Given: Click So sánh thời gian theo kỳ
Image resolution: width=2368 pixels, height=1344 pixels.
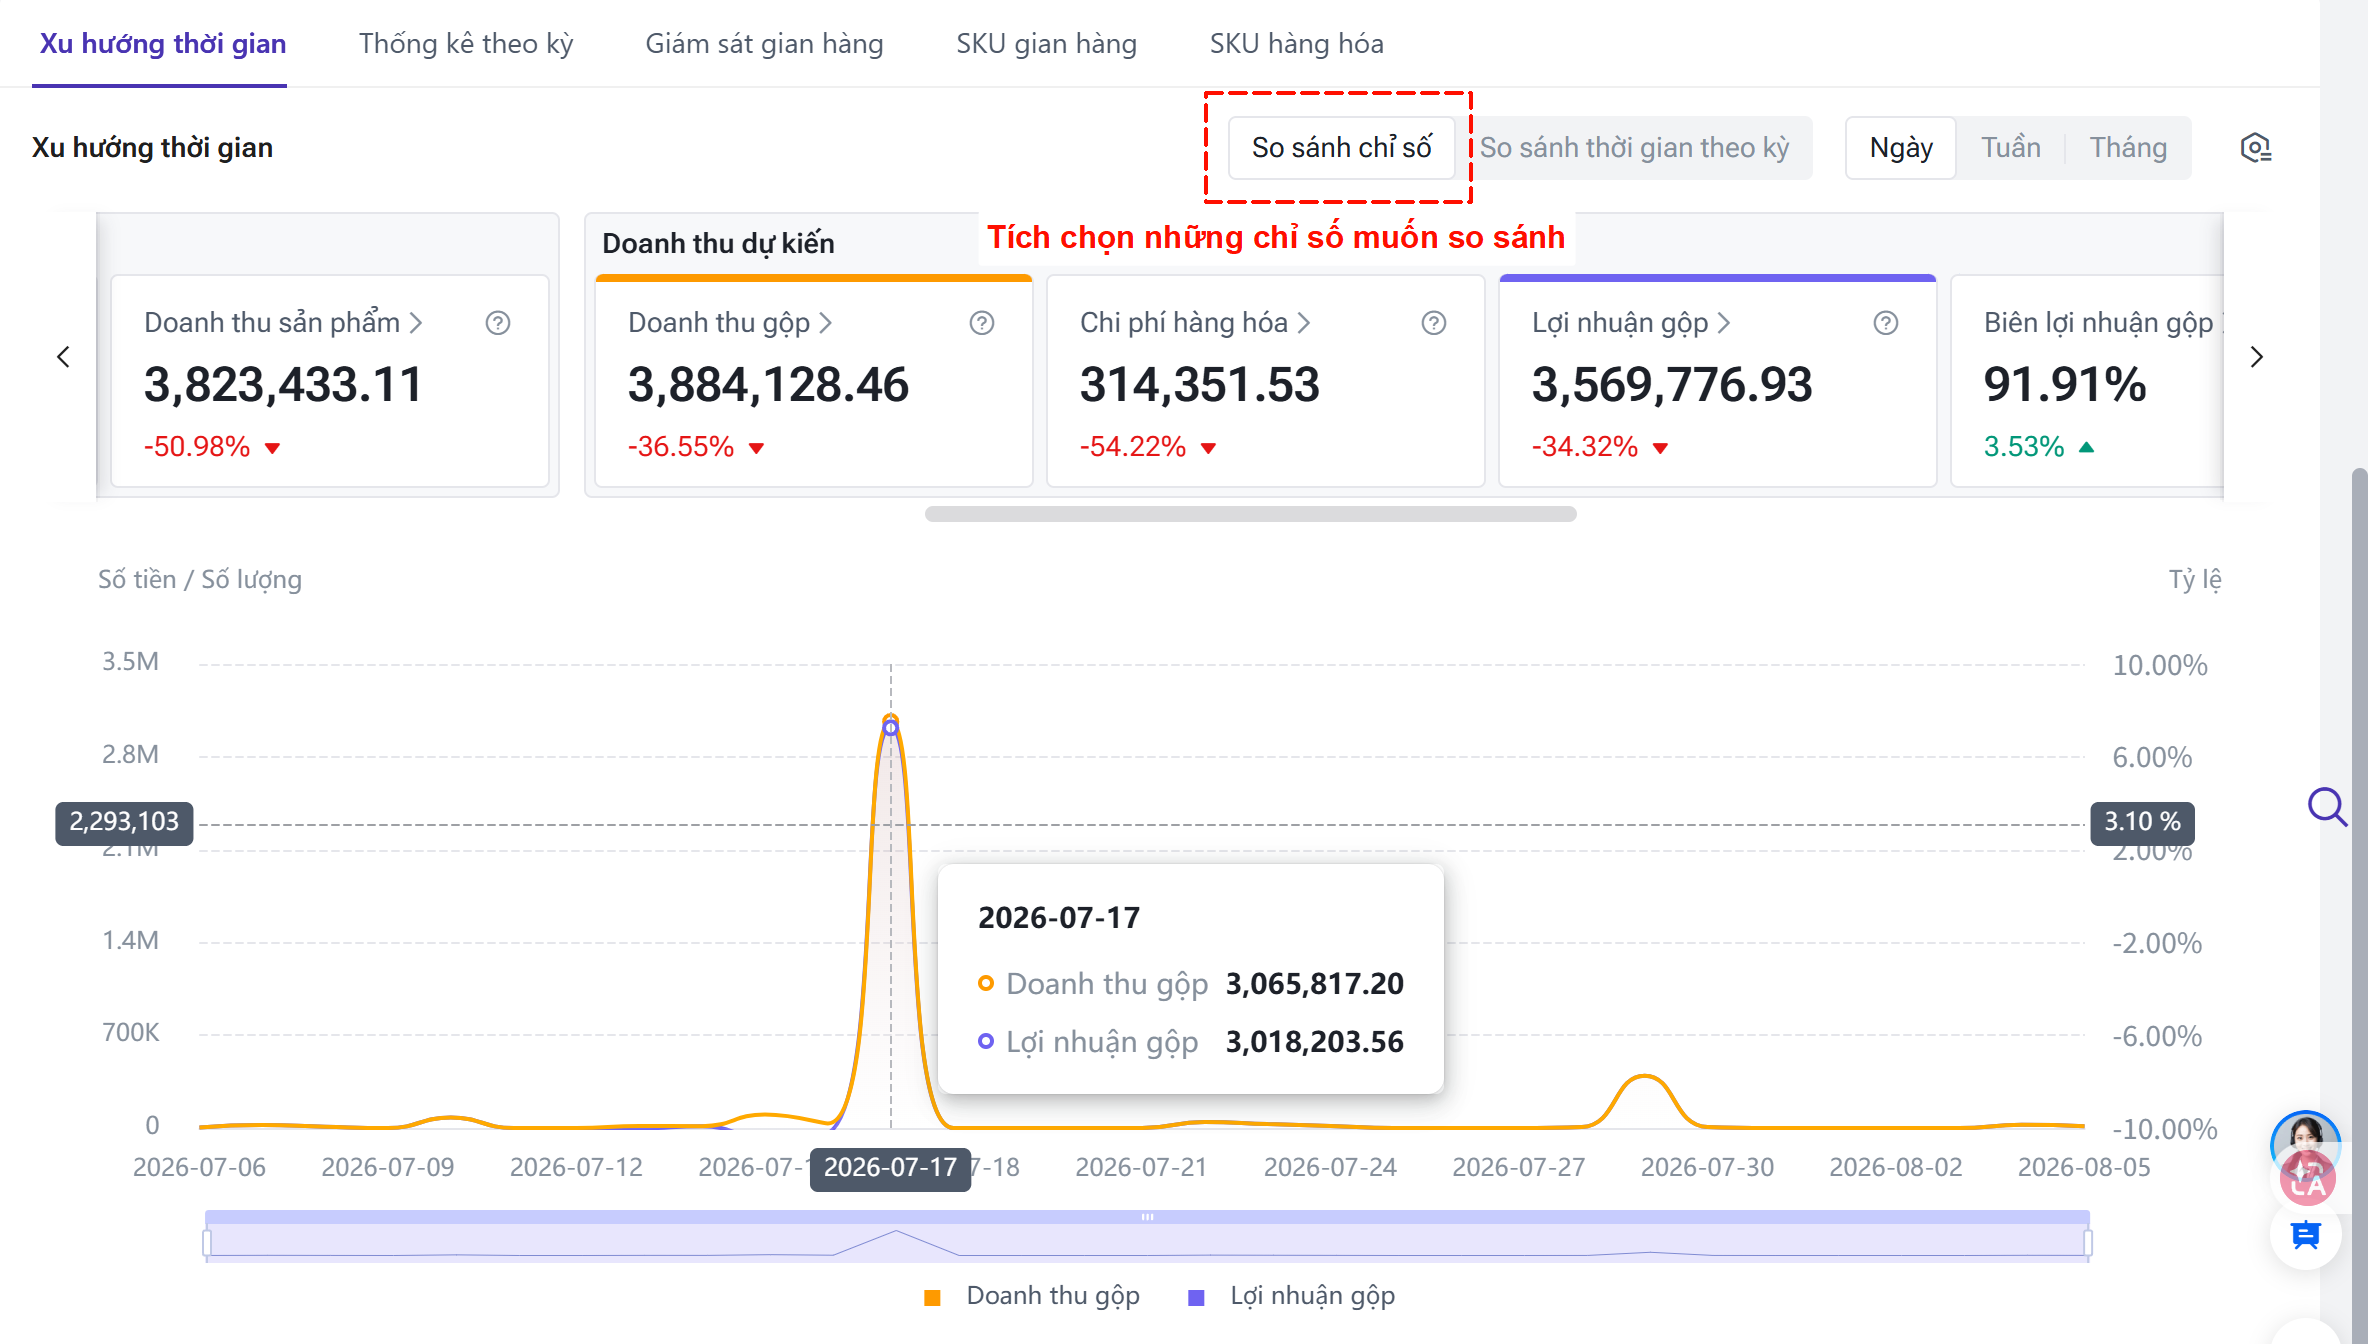Looking at the screenshot, I should click(1634, 148).
